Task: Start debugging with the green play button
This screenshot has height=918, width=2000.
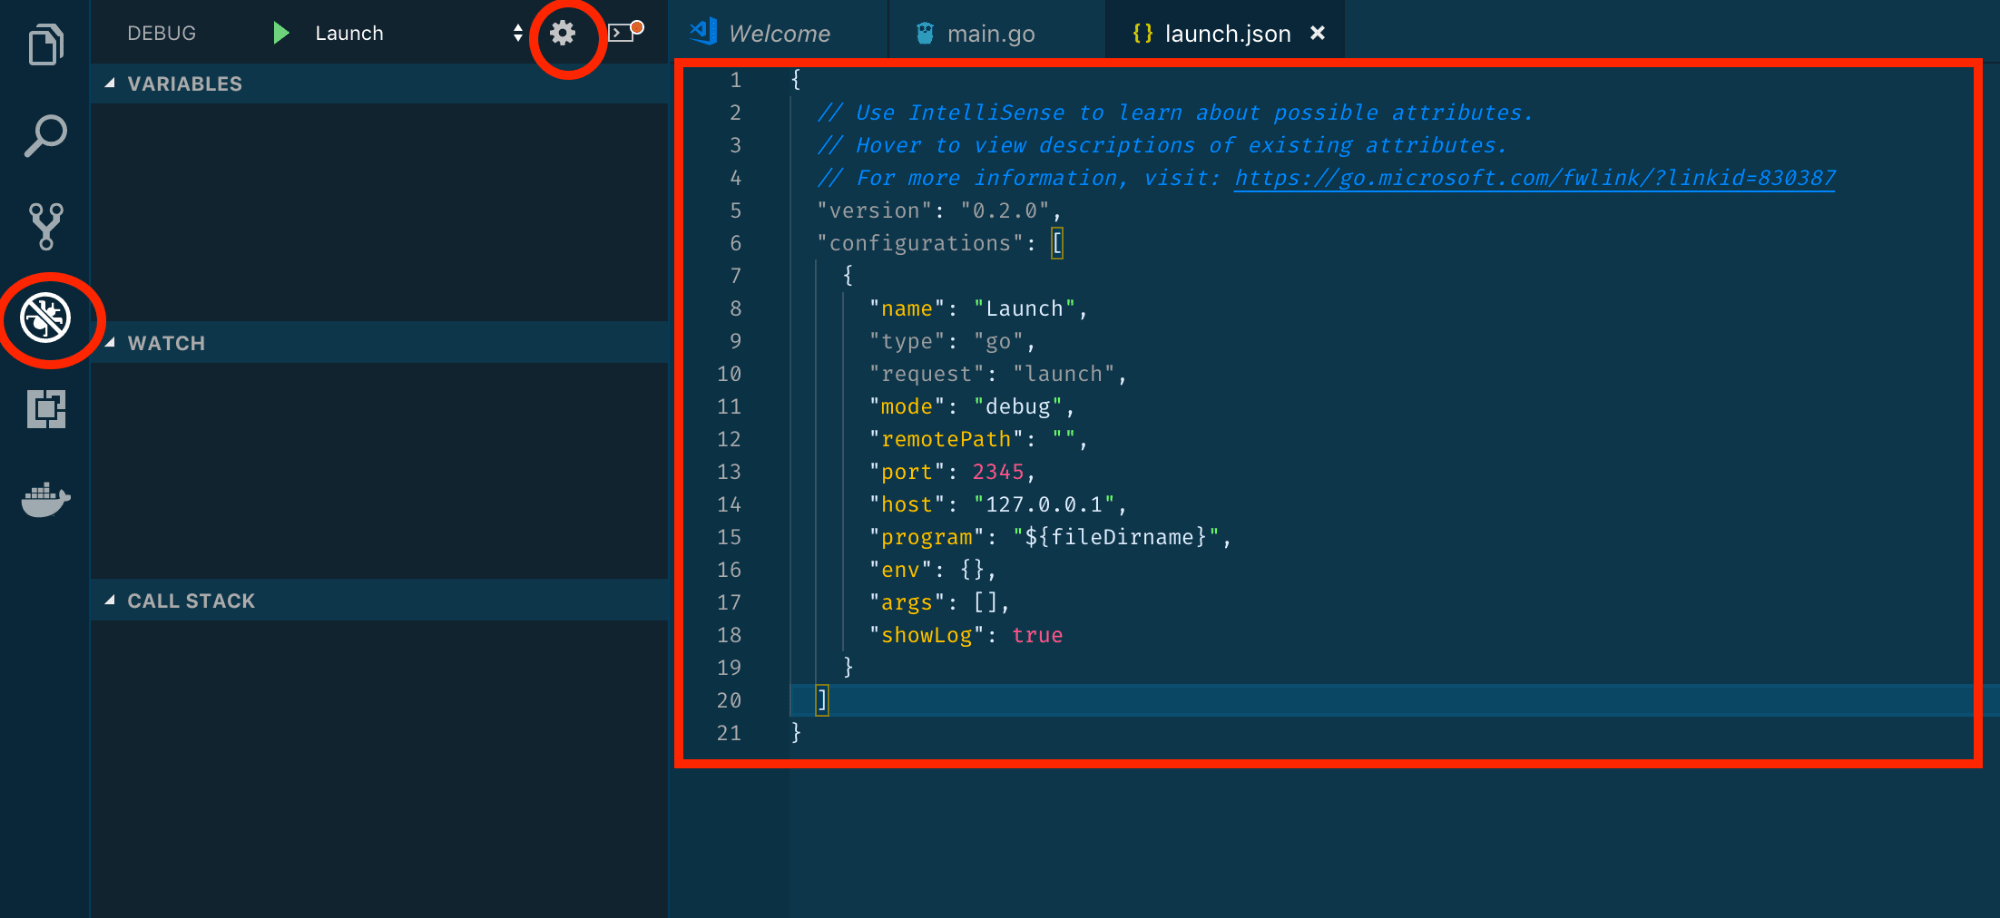Action: click(x=280, y=32)
